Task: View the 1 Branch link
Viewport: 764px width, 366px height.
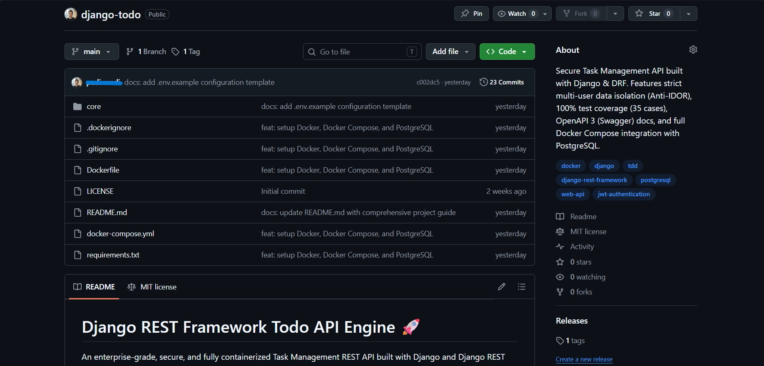Action: coord(146,52)
